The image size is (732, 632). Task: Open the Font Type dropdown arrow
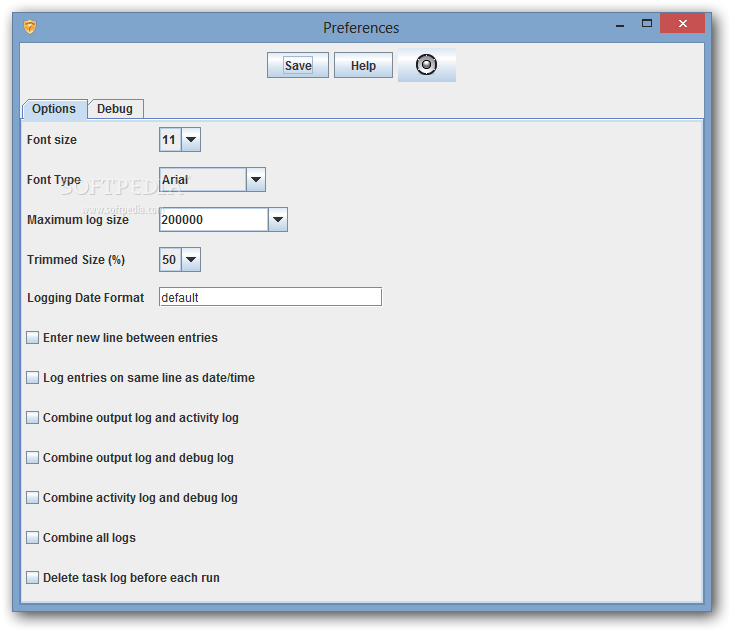click(x=256, y=180)
